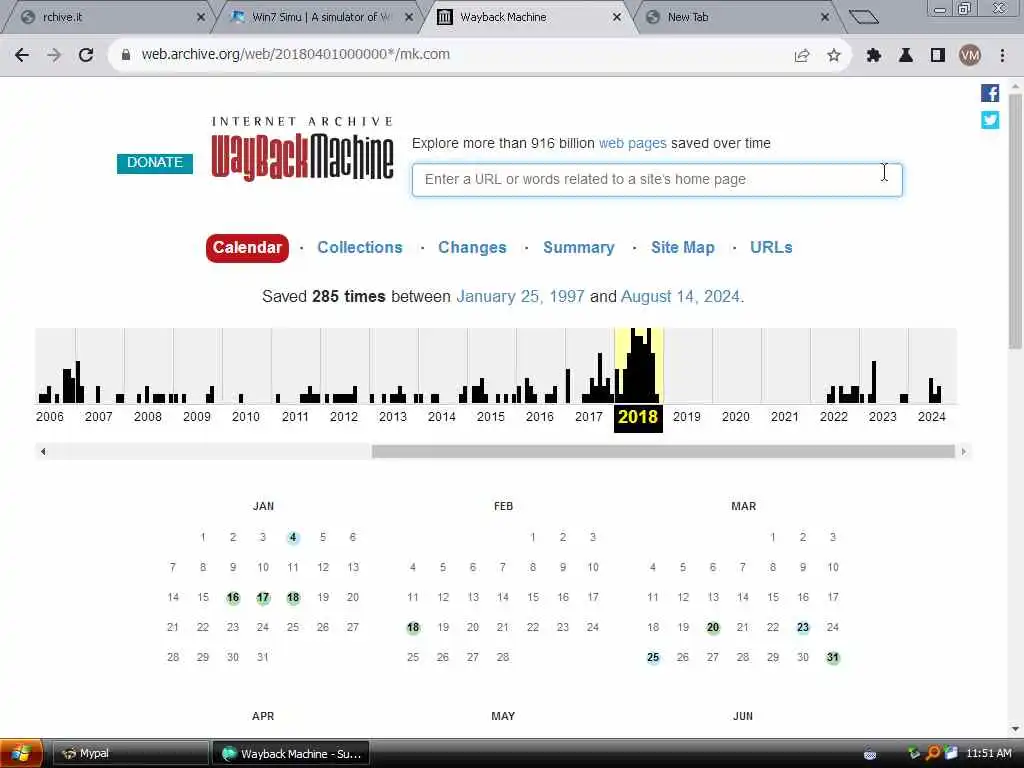The image size is (1024, 768).
Task: Toggle the browser side panel icon
Action: (x=938, y=56)
